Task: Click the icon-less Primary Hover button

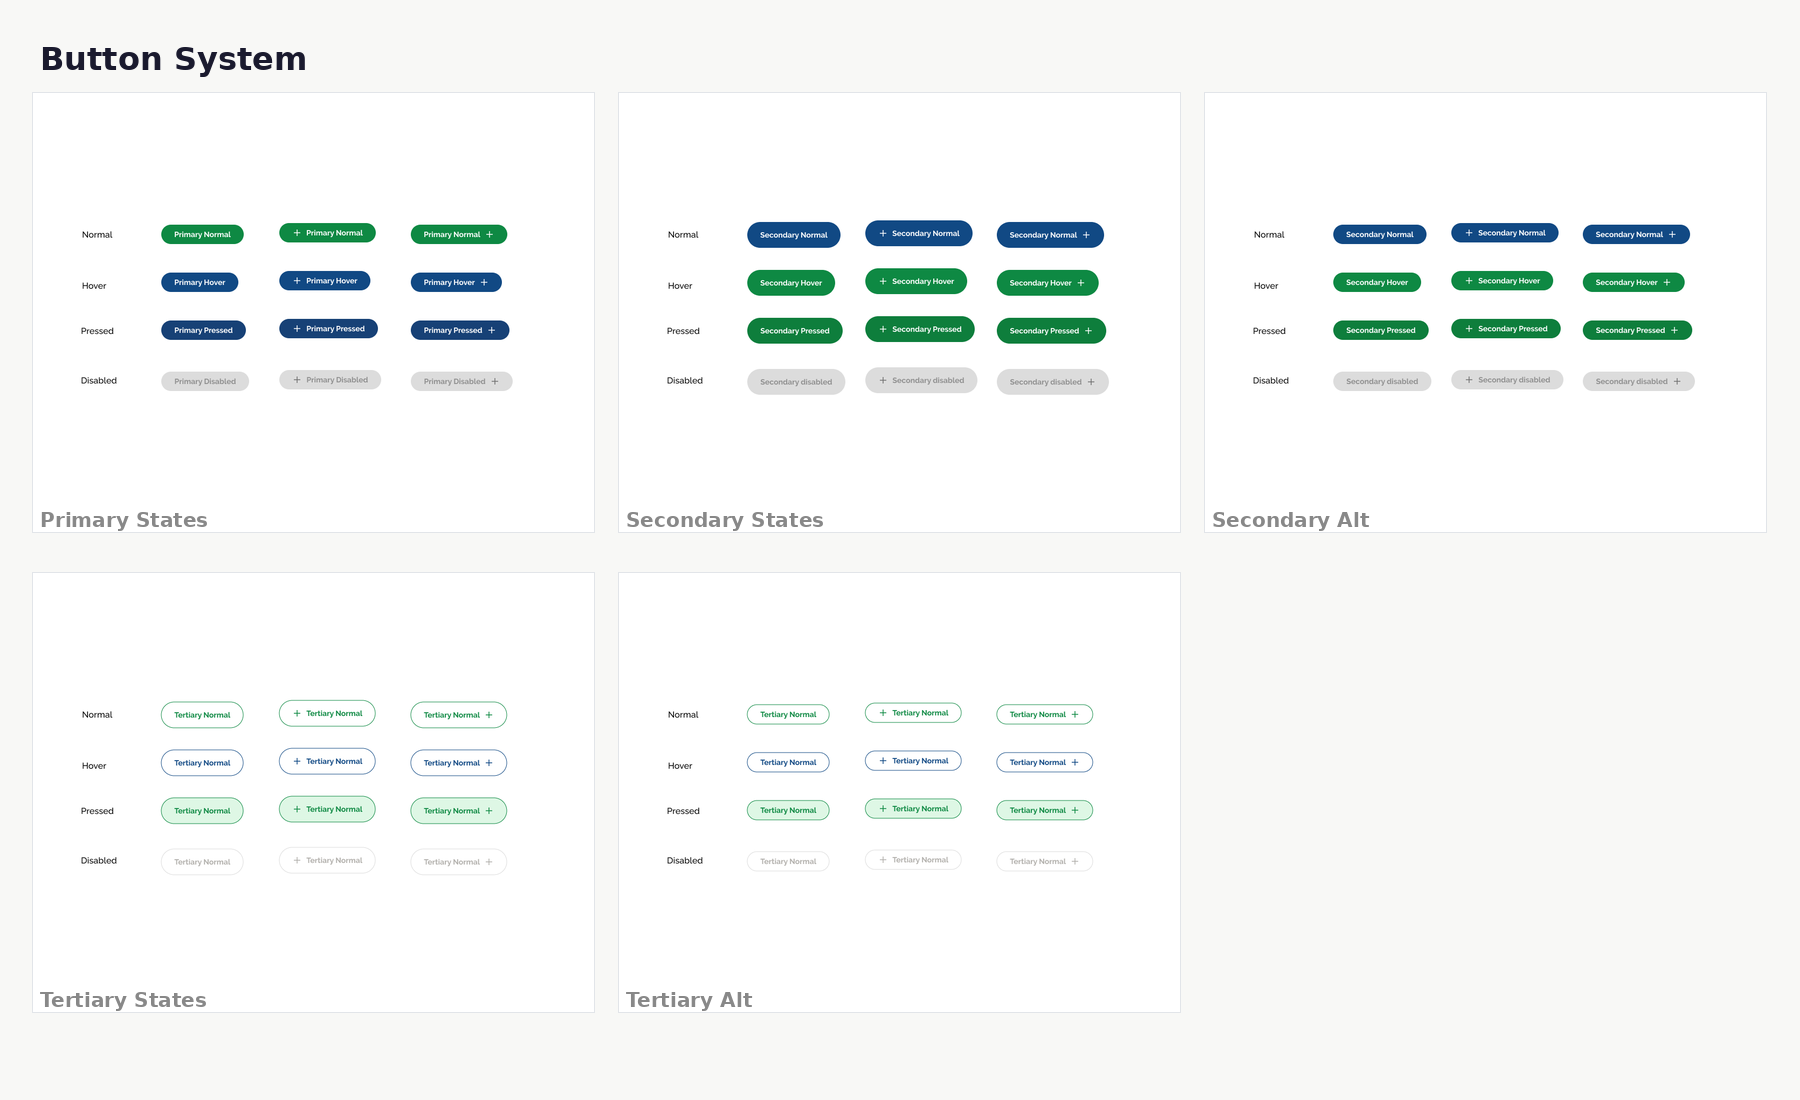Action: [200, 283]
